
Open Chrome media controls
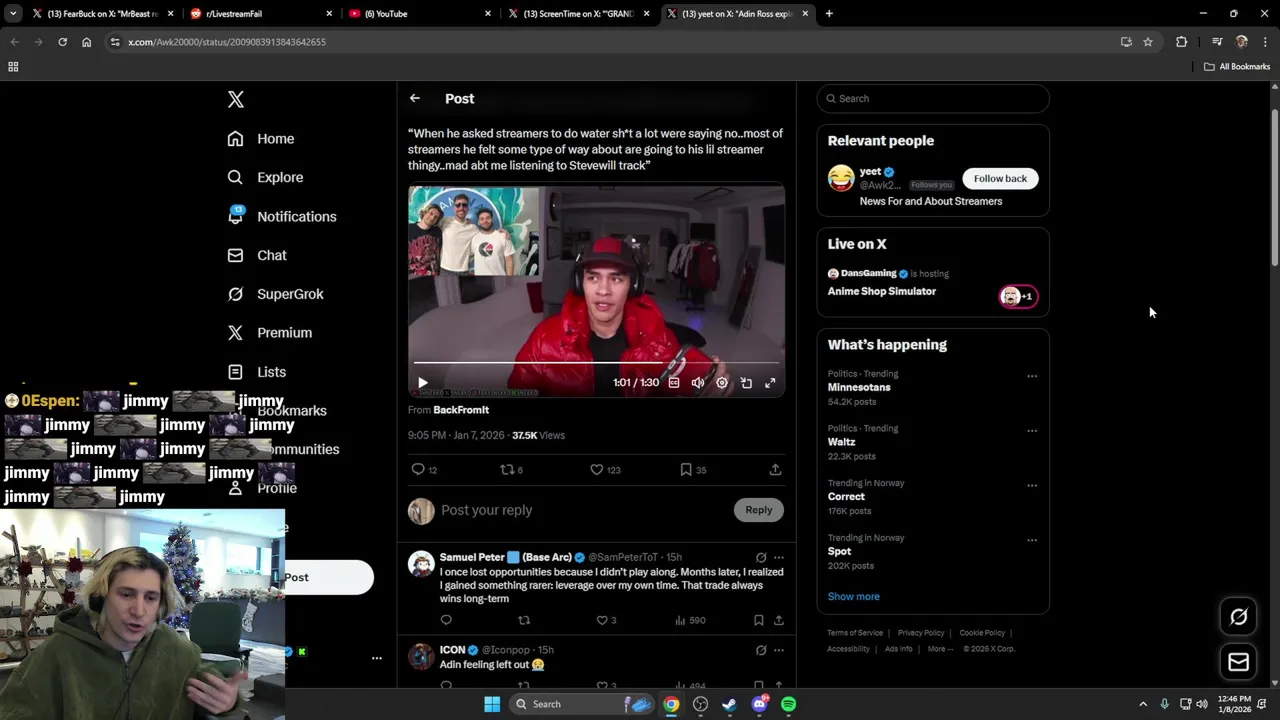(x=1217, y=42)
